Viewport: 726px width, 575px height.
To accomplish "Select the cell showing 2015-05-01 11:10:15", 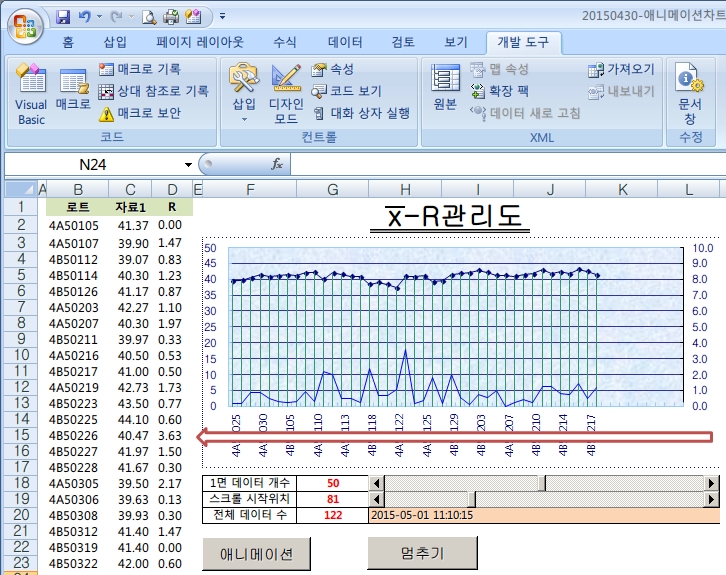I will 544,515.
